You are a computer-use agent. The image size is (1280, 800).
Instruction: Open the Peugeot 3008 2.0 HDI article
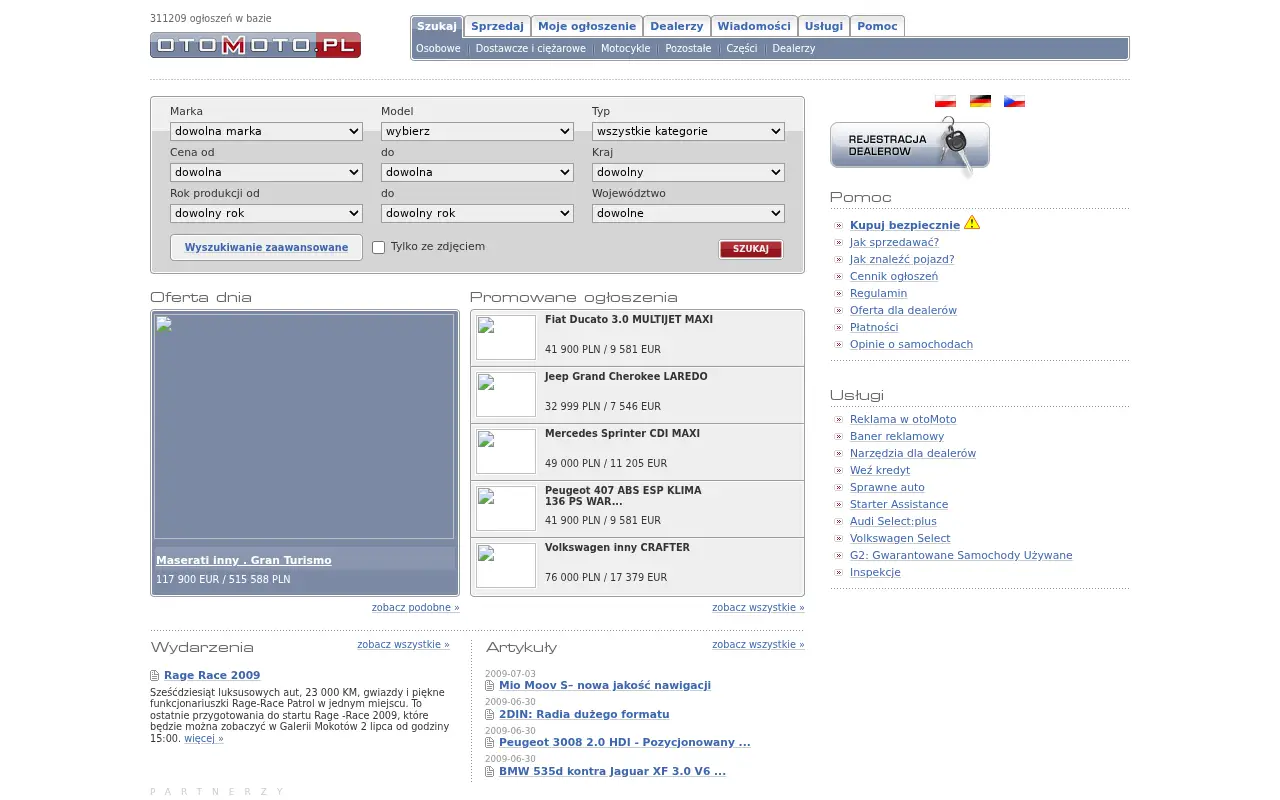tap(625, 742)
